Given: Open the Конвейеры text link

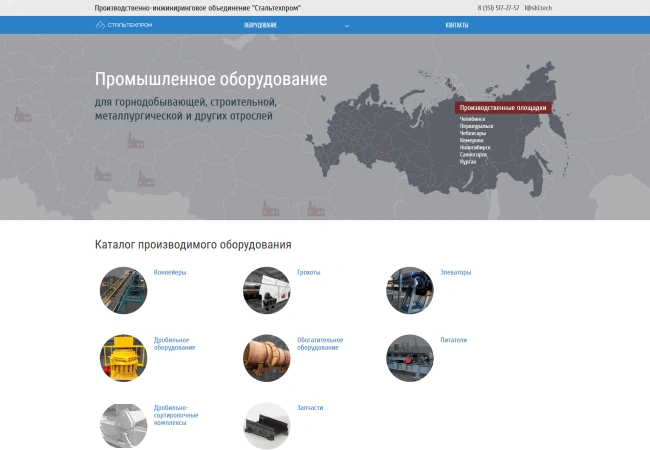Looking at the screenshot, I should pos(170,272).
